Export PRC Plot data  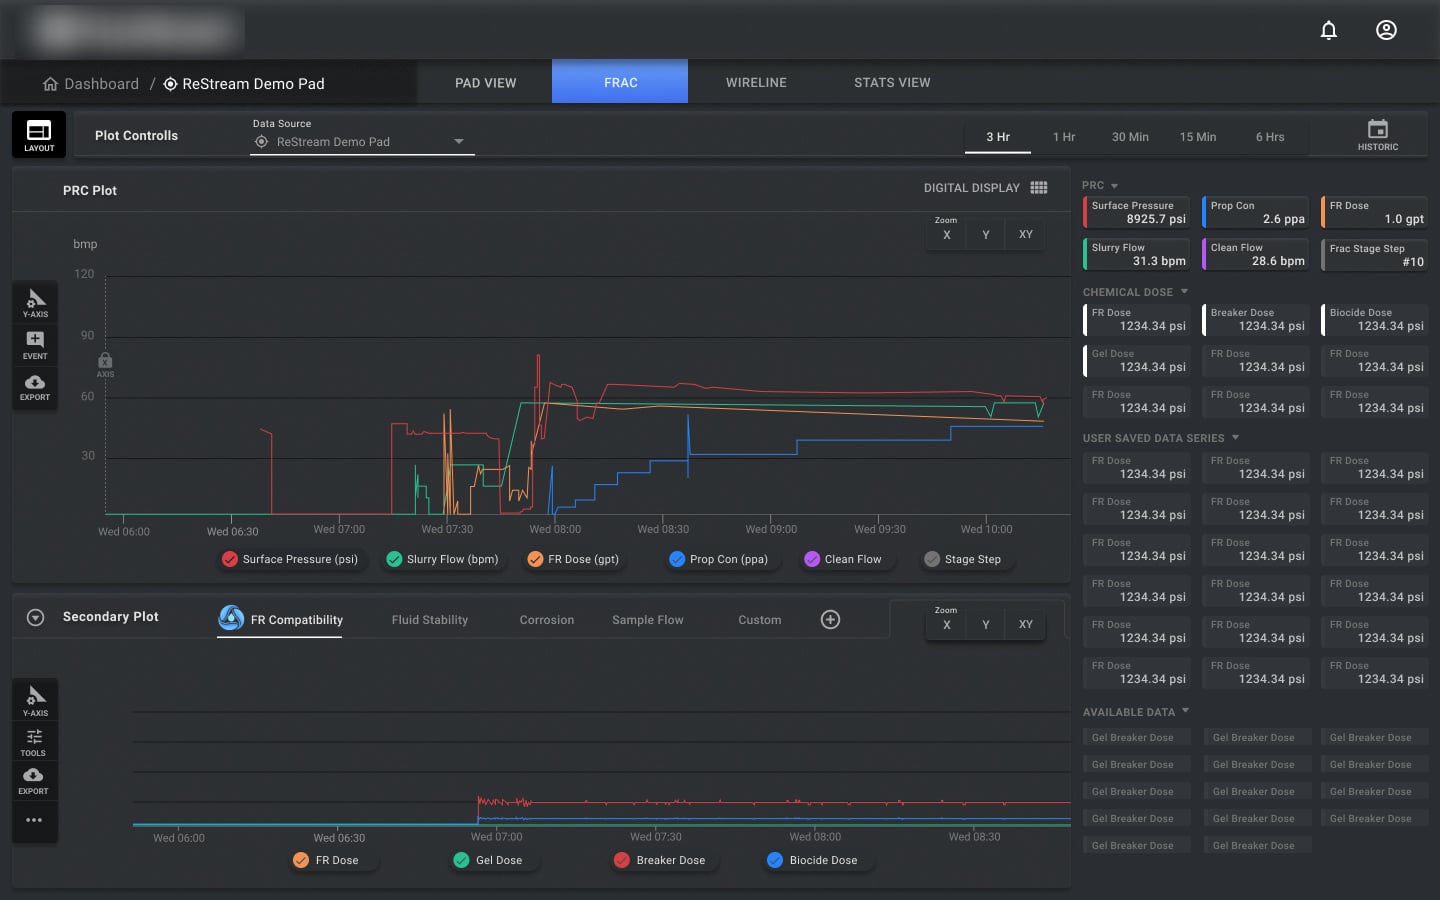[x=35, y=387]
